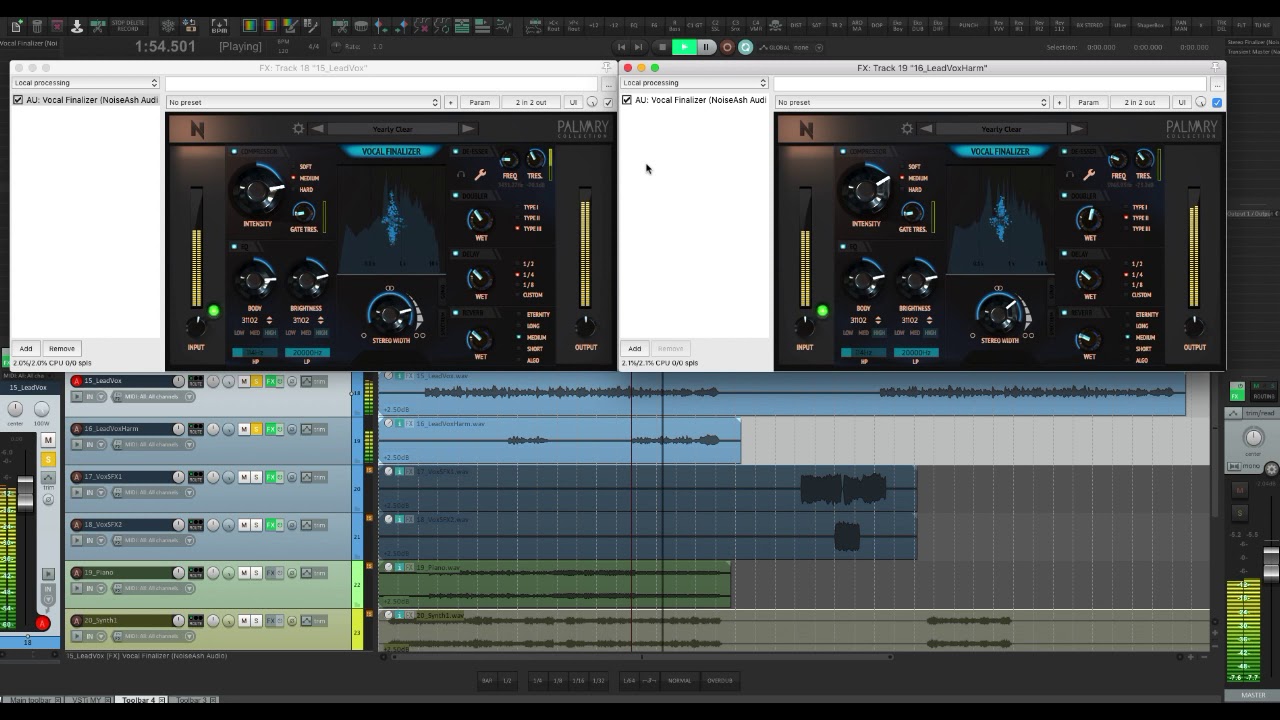
Task: Click the NoiseAsh N logo in LeadVox plugin
Action: click(x=198, y=130)
